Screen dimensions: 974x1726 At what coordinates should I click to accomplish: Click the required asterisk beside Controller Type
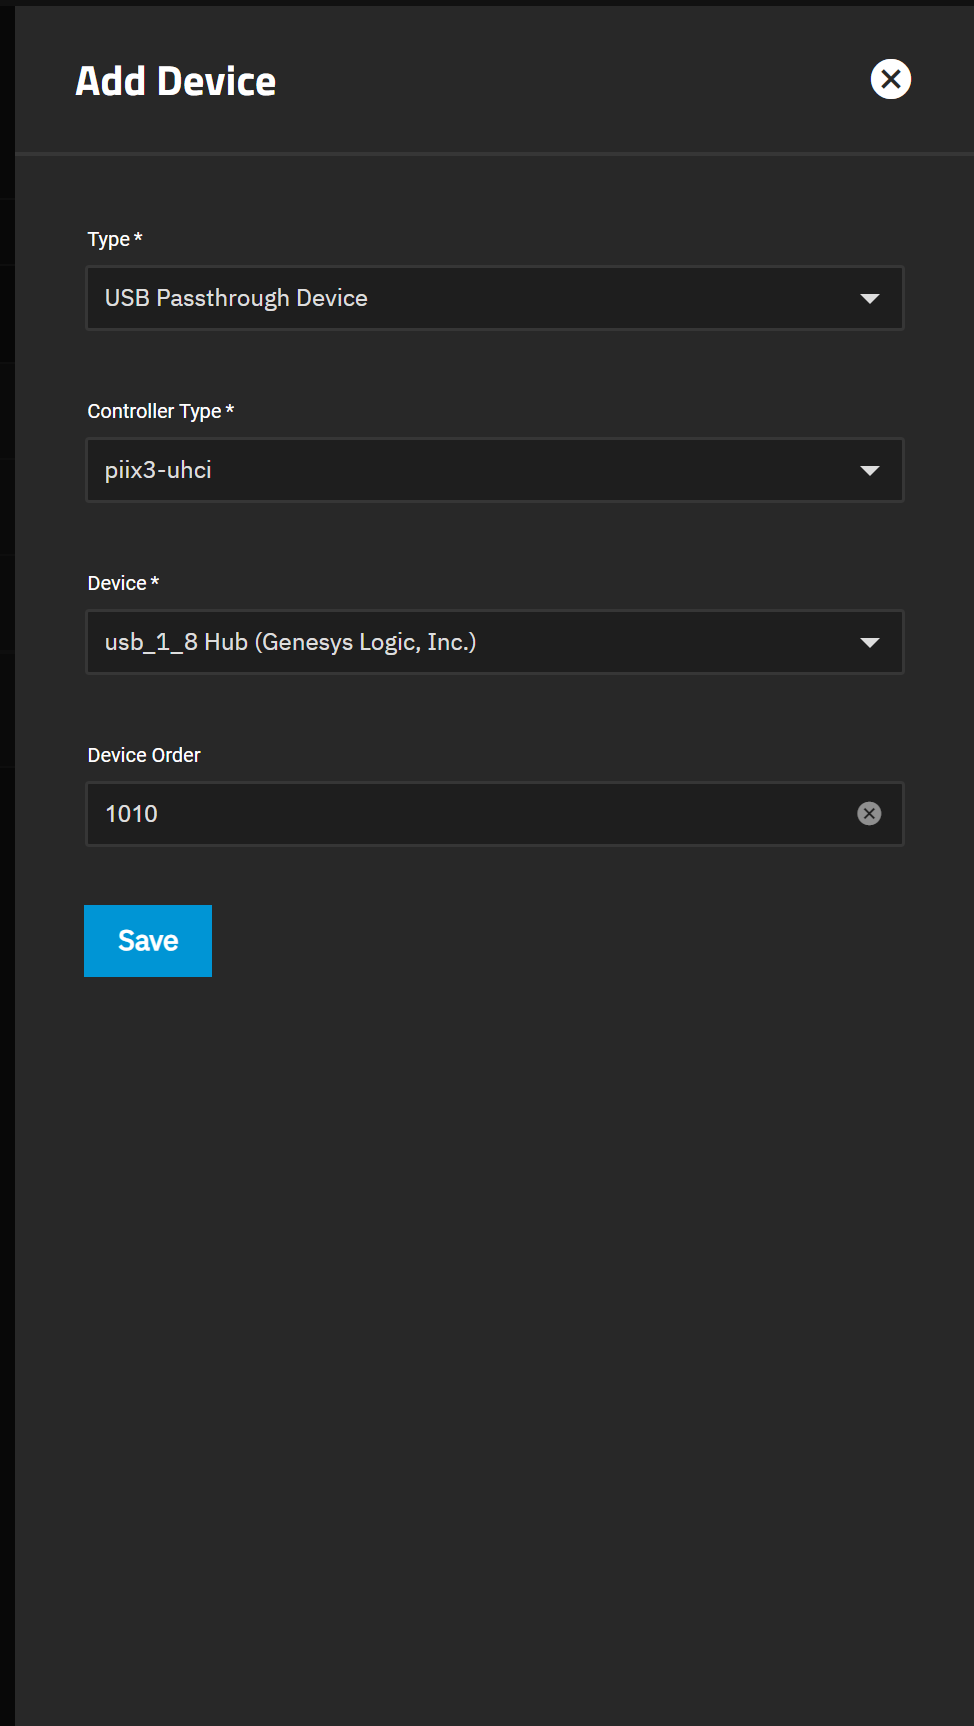coord(230,409)
